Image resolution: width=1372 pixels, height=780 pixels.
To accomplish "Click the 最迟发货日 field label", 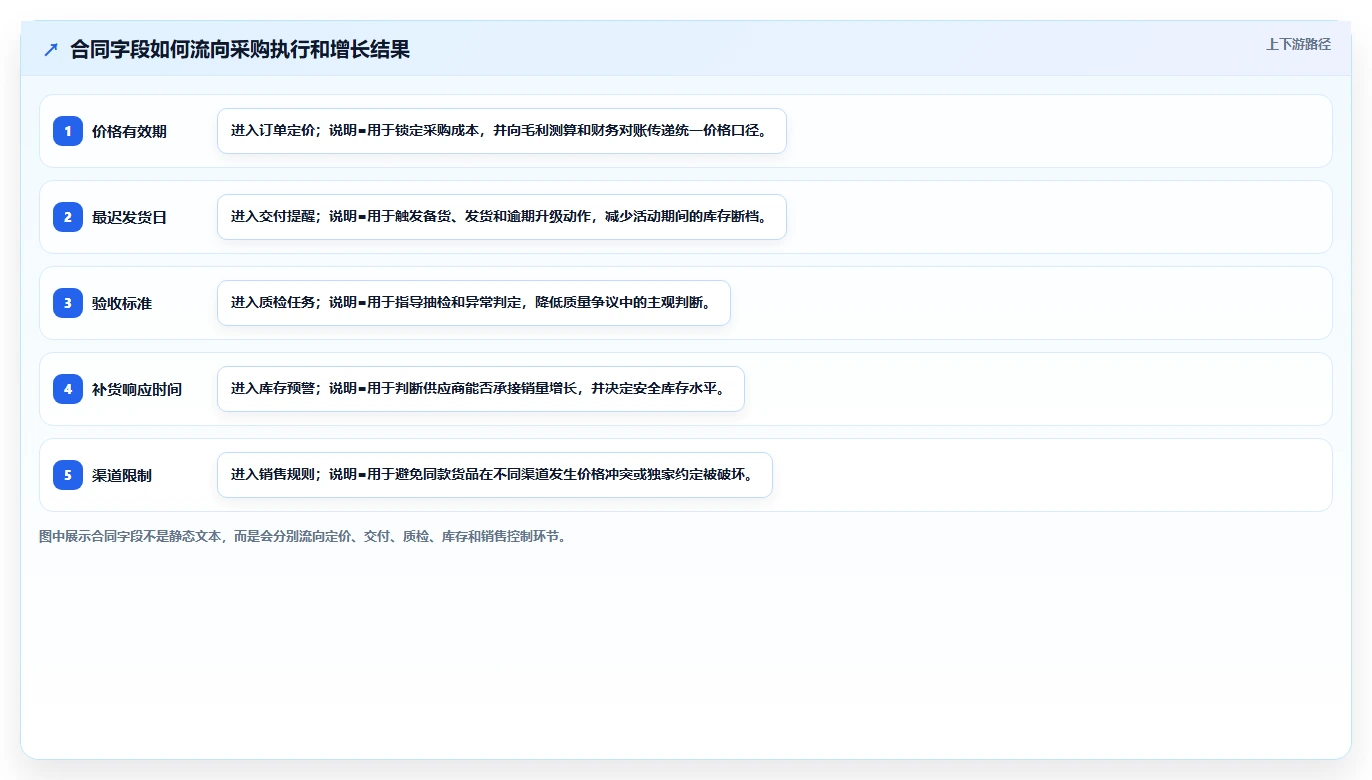I will pos(129,218).
